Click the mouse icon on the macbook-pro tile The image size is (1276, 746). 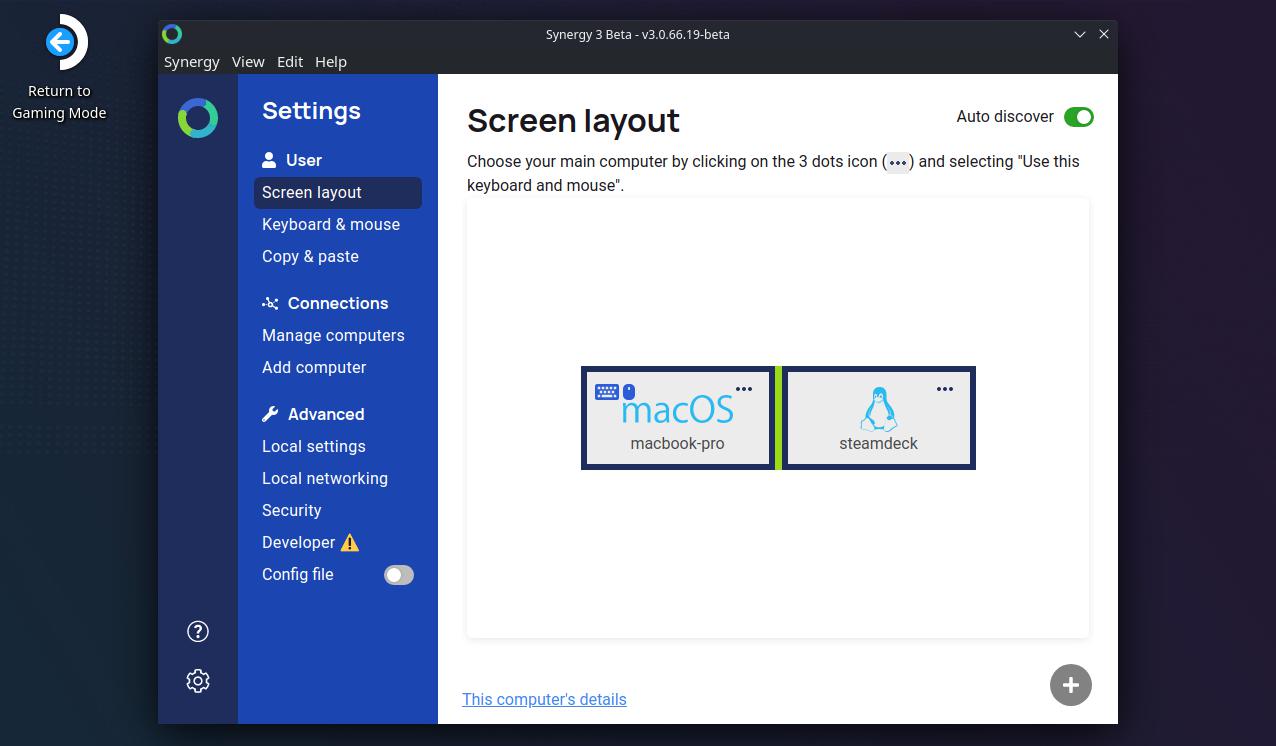[629, 392]
